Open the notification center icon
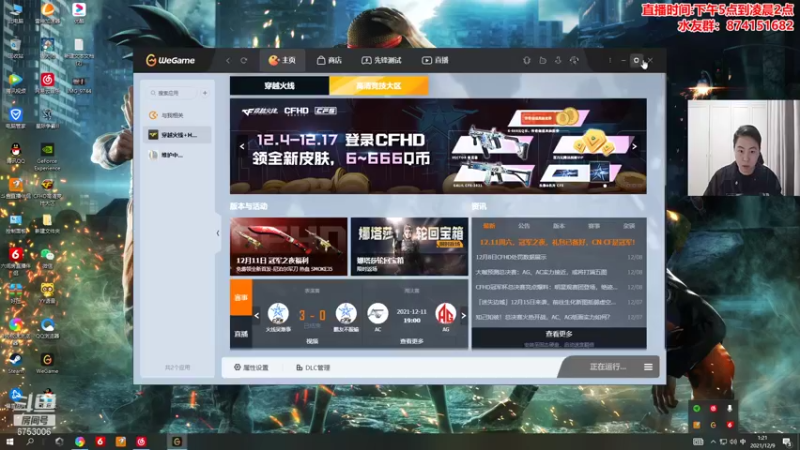 (787, 442)
